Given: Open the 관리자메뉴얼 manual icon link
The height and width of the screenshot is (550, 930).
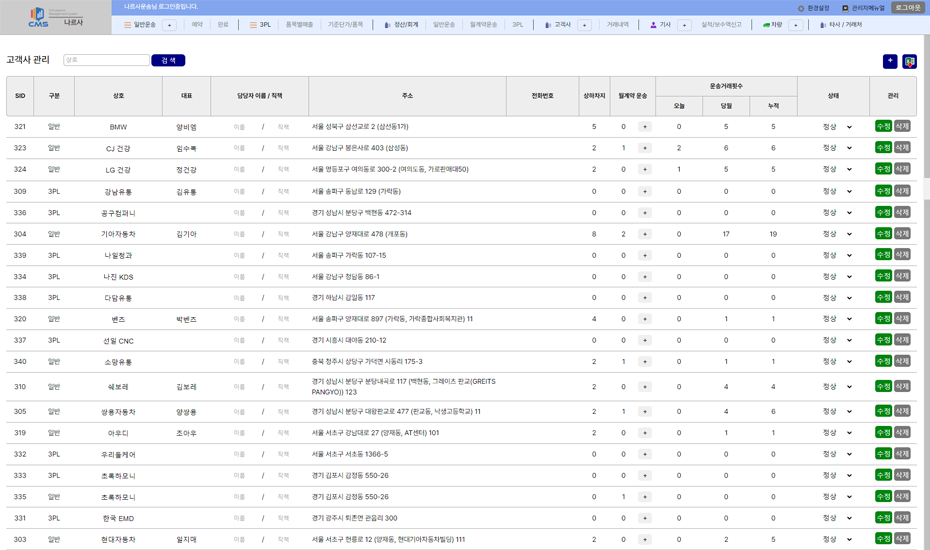Looking at the screenshot, I should (863, 8).
